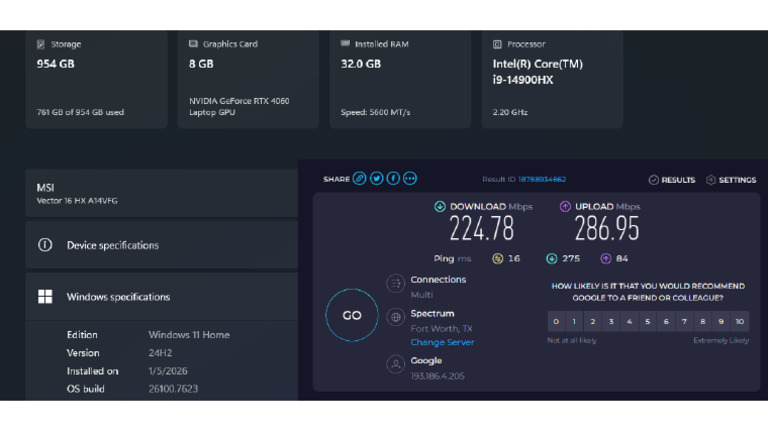Click the idle ping latency icon
The image size is (768, 431).
(x=497, y=259)
